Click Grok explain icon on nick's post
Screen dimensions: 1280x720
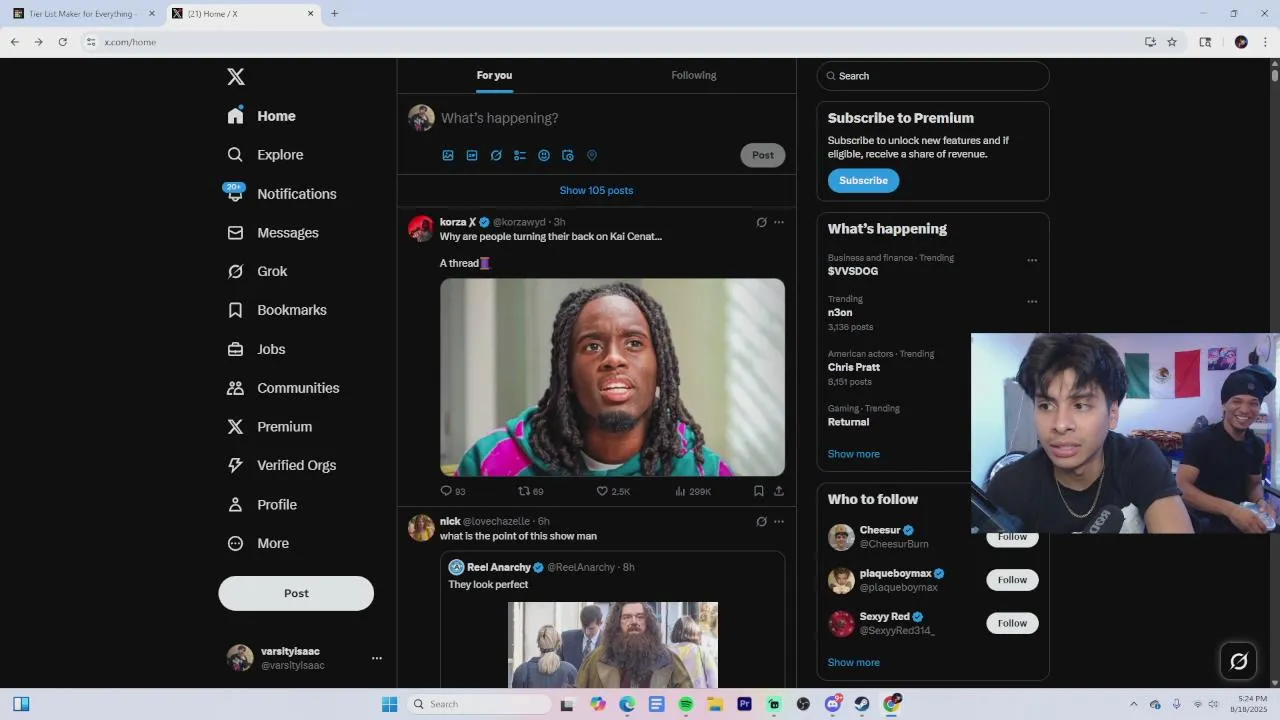[761, 521]
